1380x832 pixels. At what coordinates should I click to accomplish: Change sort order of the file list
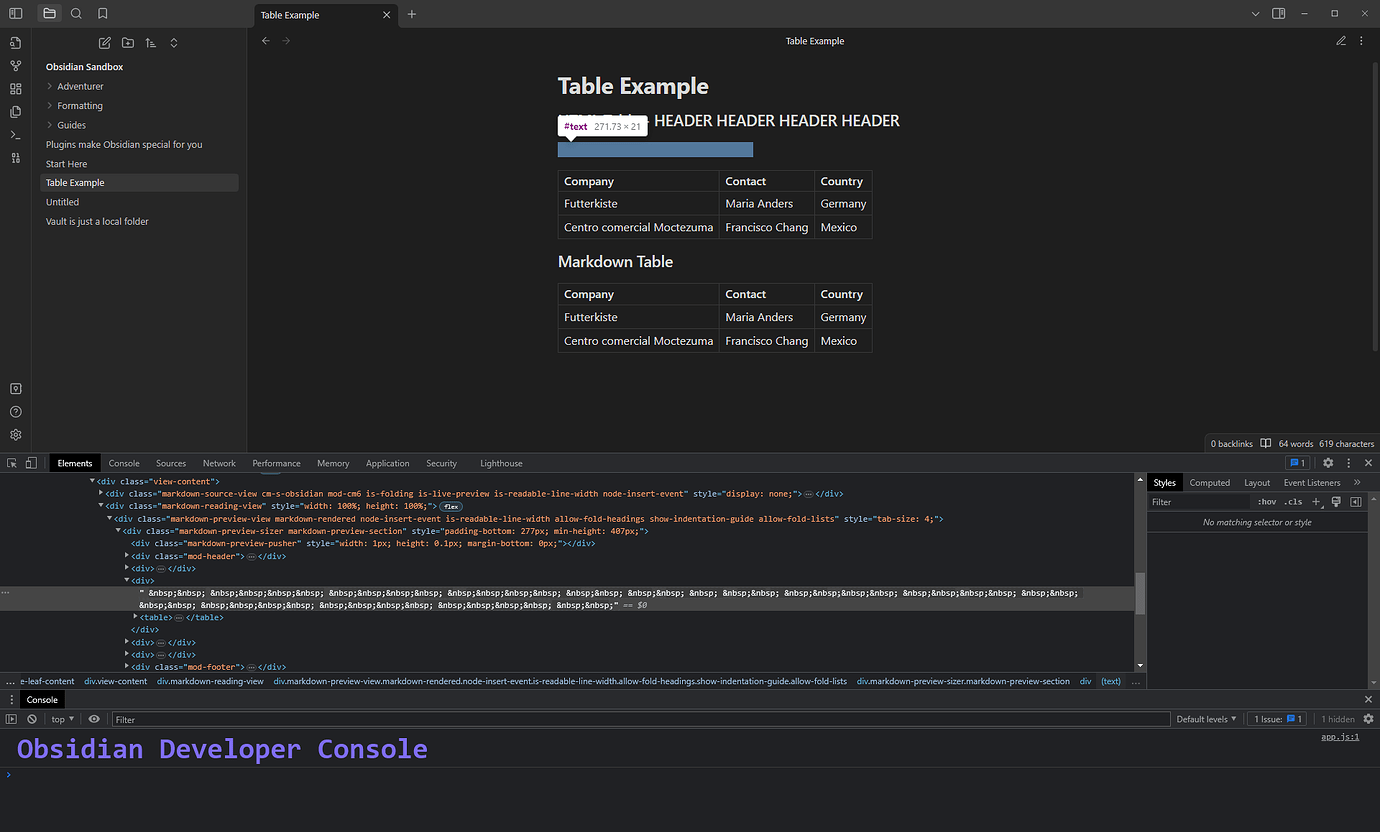(150, 43)
